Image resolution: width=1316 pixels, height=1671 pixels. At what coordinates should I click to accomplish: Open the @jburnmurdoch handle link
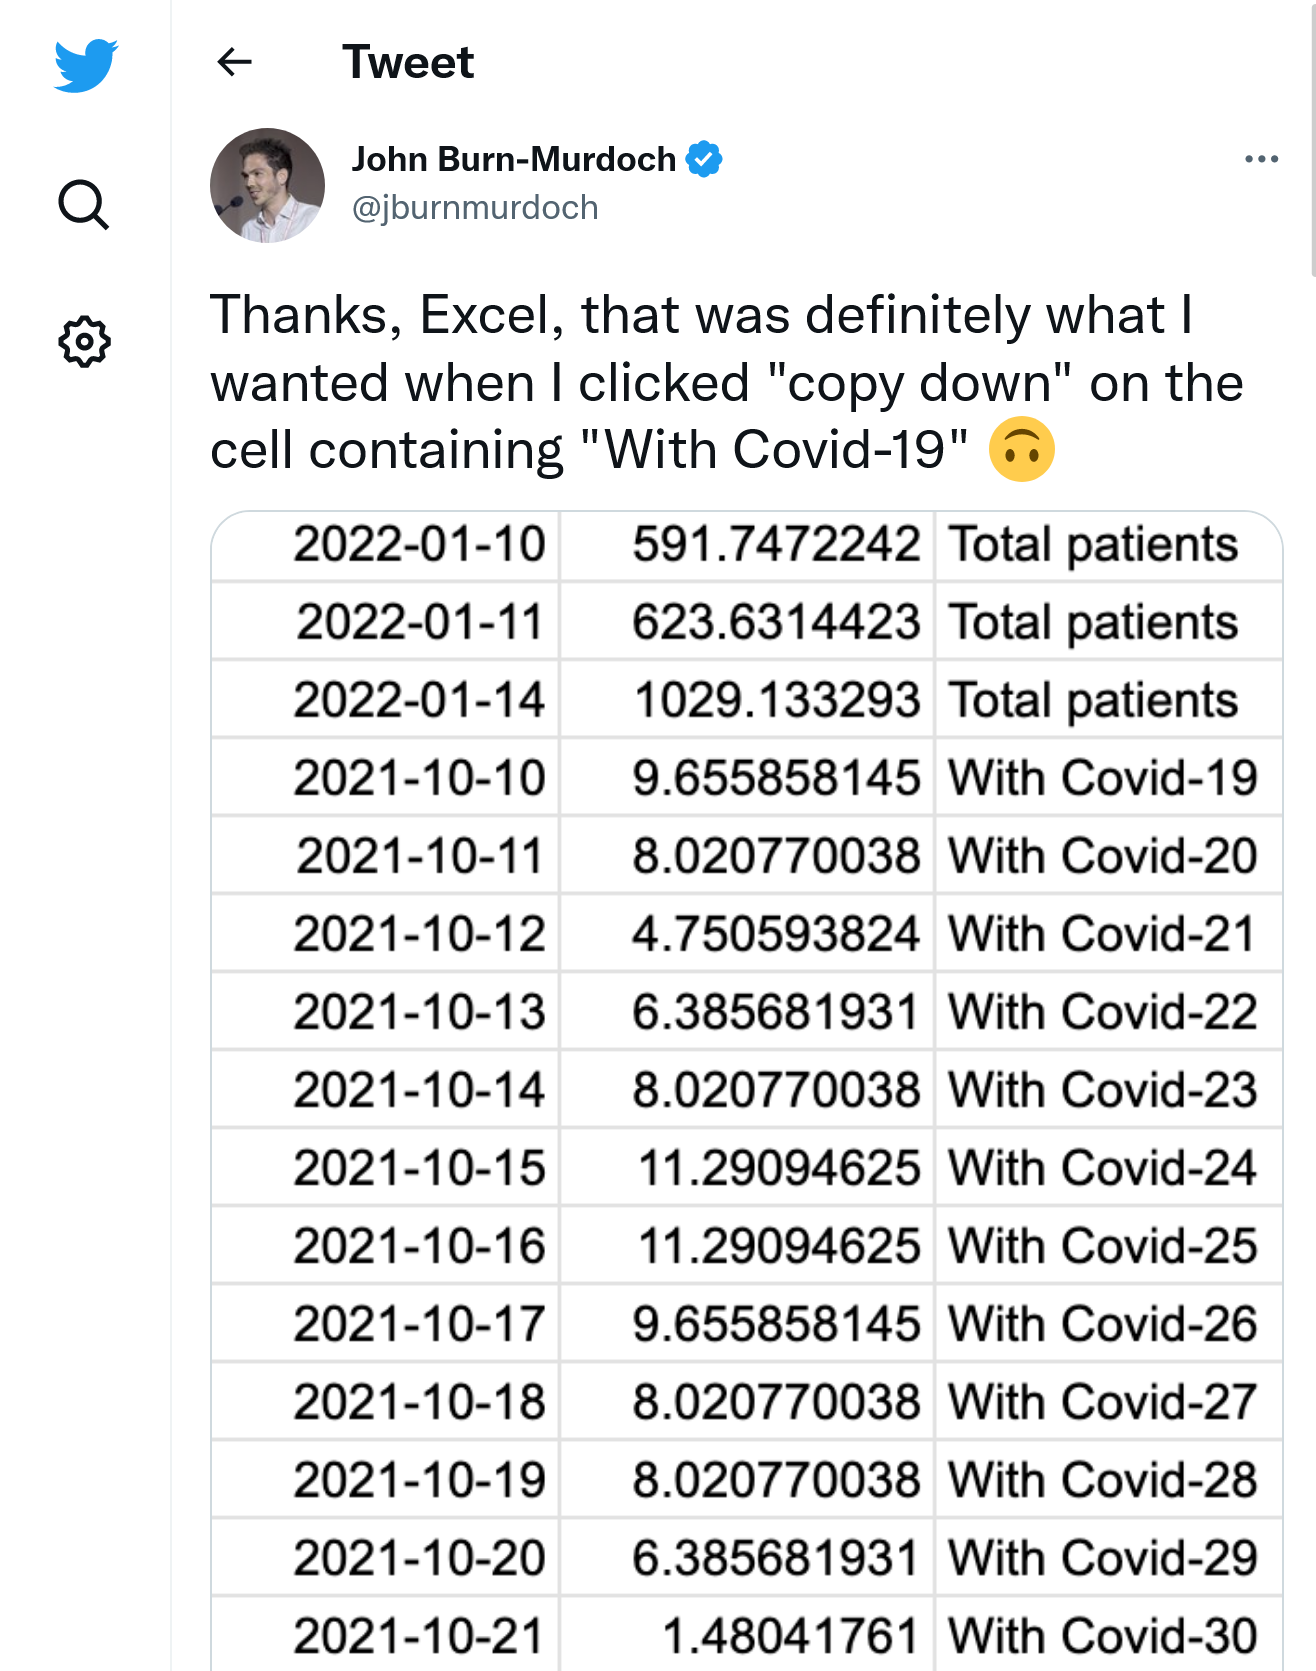pos(475,208)
